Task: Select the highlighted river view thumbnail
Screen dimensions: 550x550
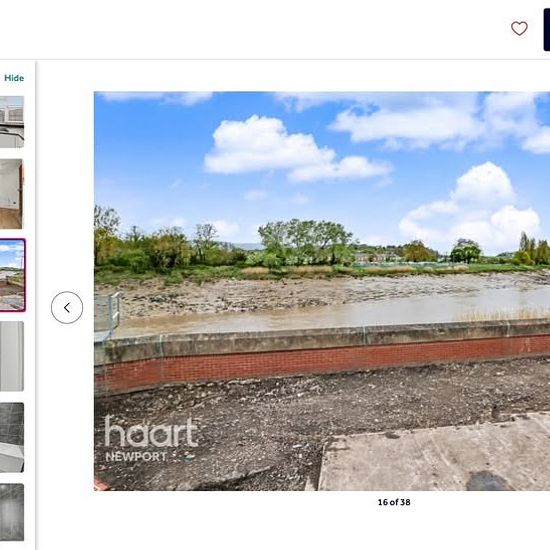Action: tap(12, 275)
